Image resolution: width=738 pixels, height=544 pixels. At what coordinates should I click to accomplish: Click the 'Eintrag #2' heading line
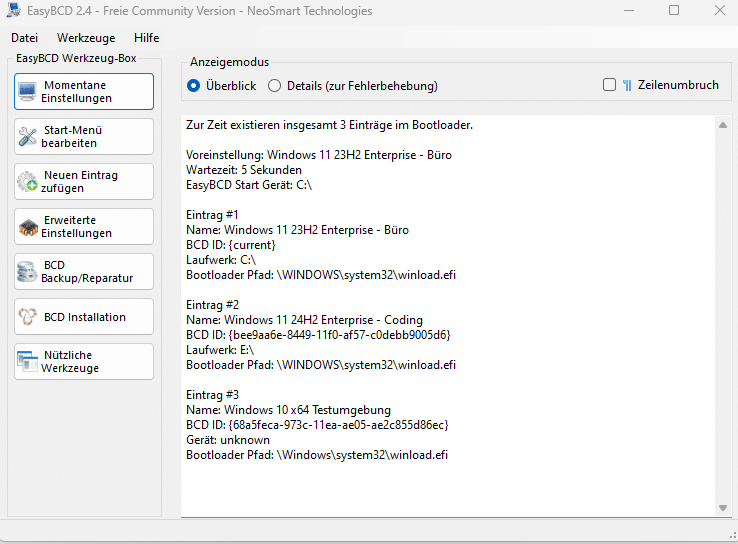click(x=213, y=305)
